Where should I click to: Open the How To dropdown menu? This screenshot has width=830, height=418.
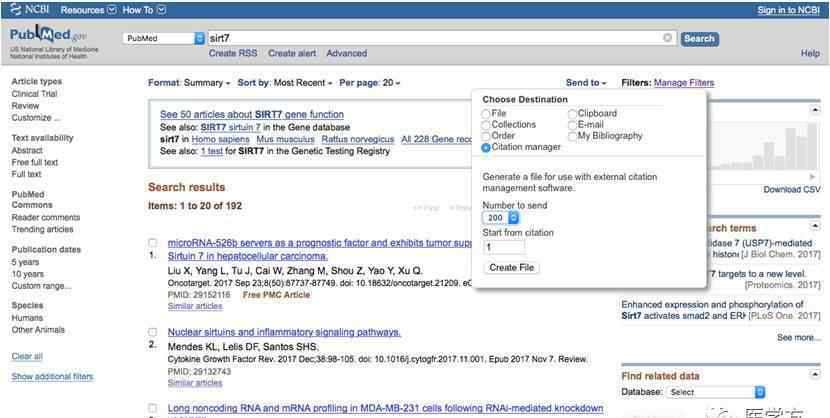coord(144,10)
